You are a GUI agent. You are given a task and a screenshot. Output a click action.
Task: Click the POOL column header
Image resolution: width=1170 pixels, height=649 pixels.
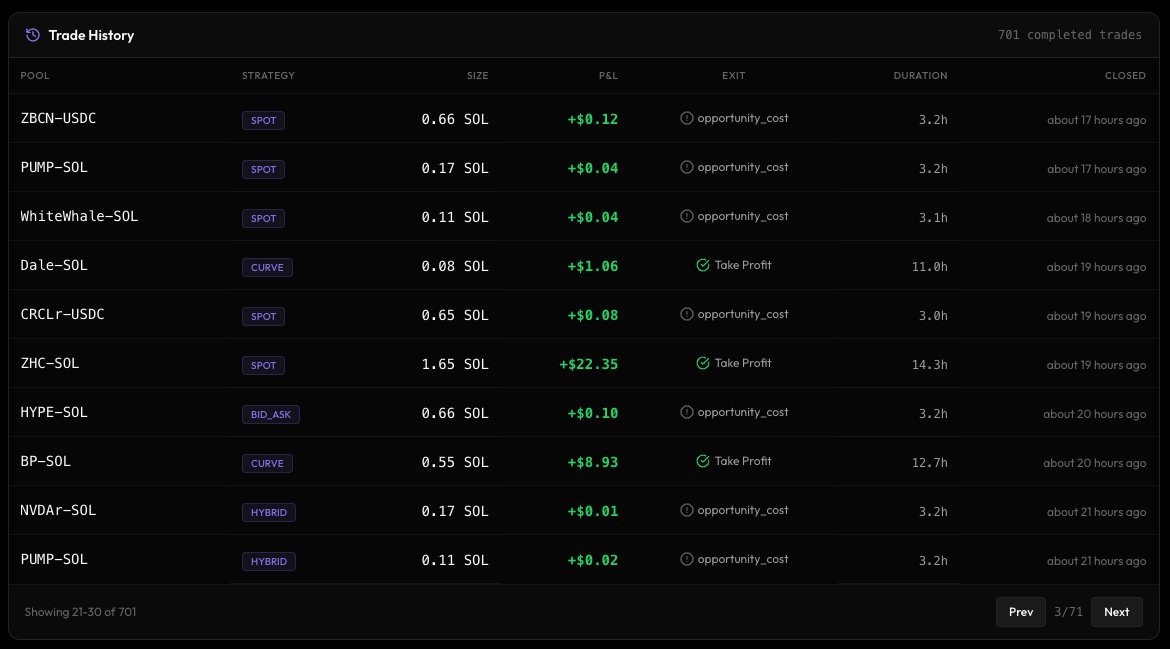tap(35, 75)
